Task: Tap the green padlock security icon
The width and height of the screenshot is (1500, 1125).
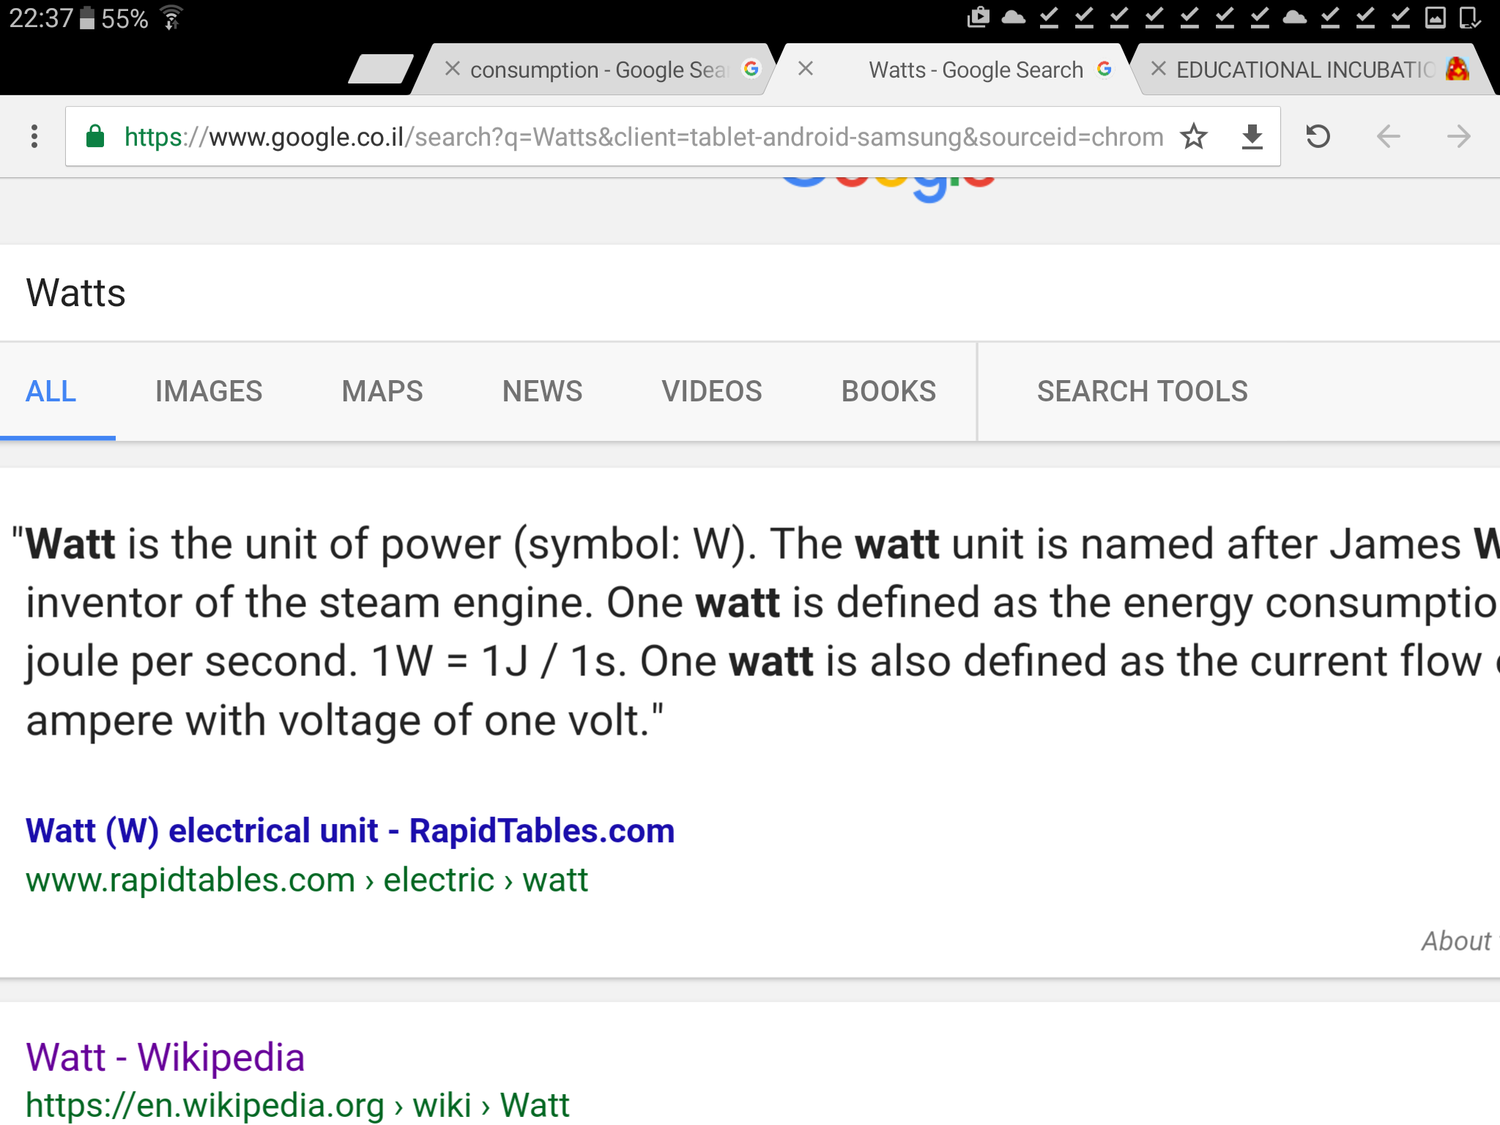Action: (95, 136)
